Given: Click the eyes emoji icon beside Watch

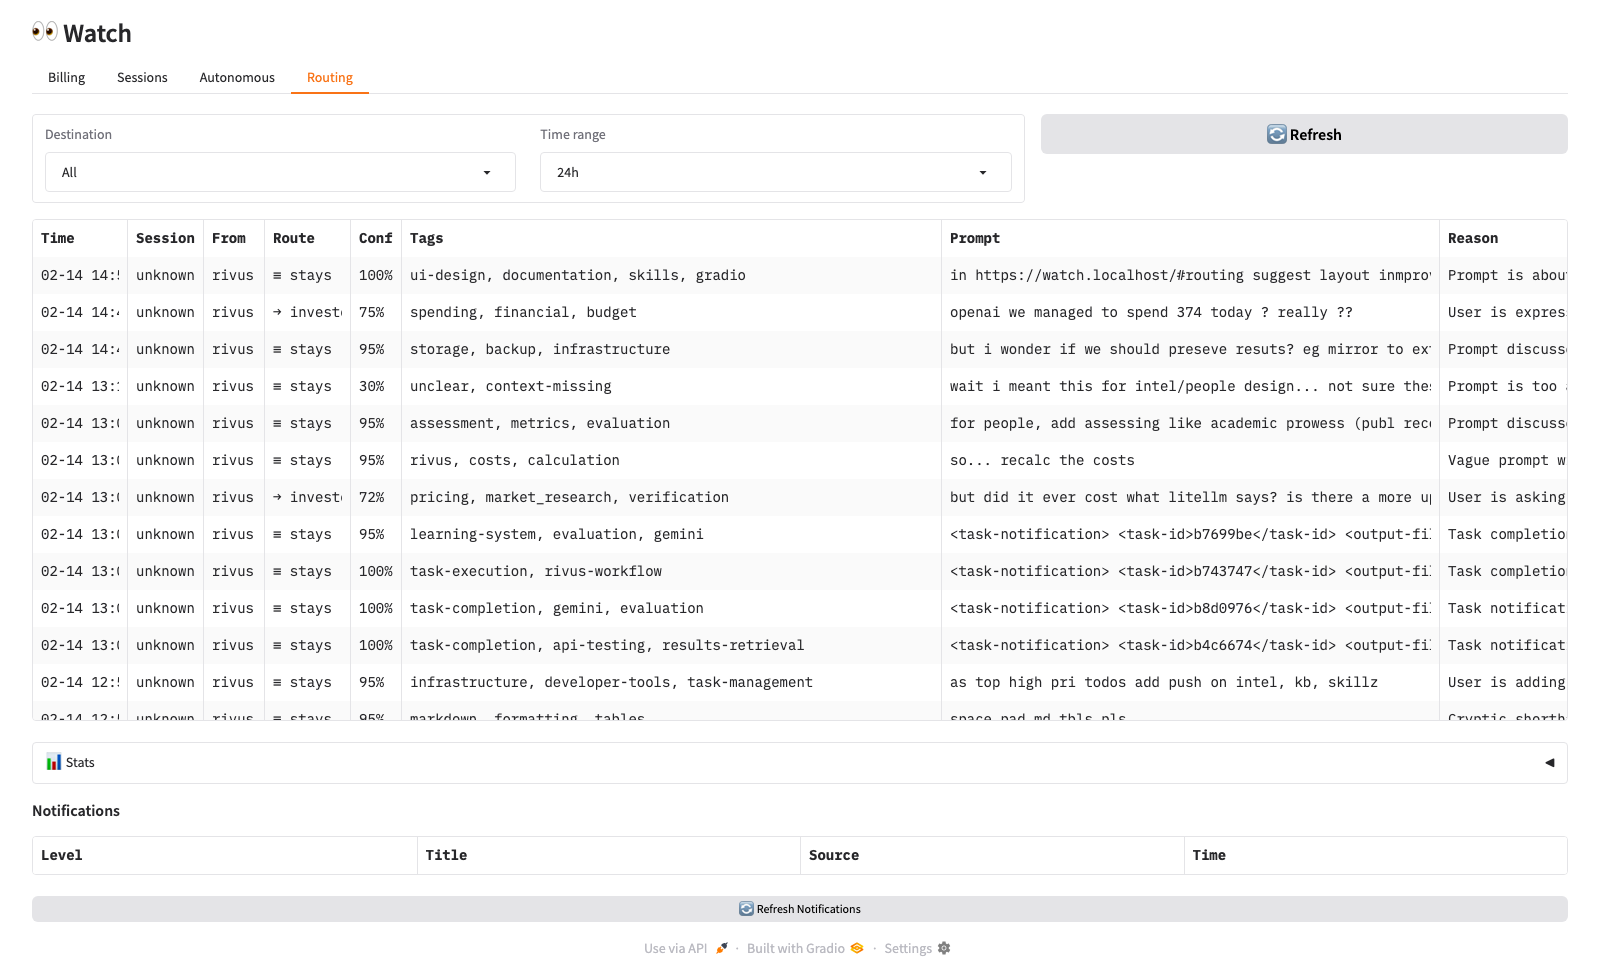Looking at the screenshot, I should (44, 32).
